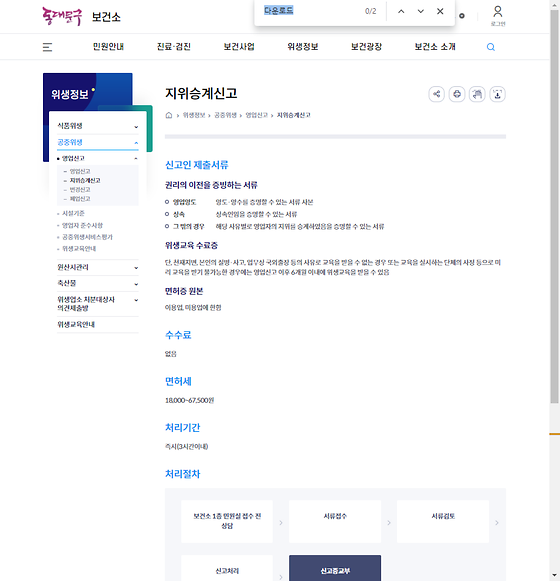Image resolution: width=560 pixels, height=581 pixels.
Task: Select the 원산지관리 sidebar item
Action: pyautogui.click(x=73, y=267)
